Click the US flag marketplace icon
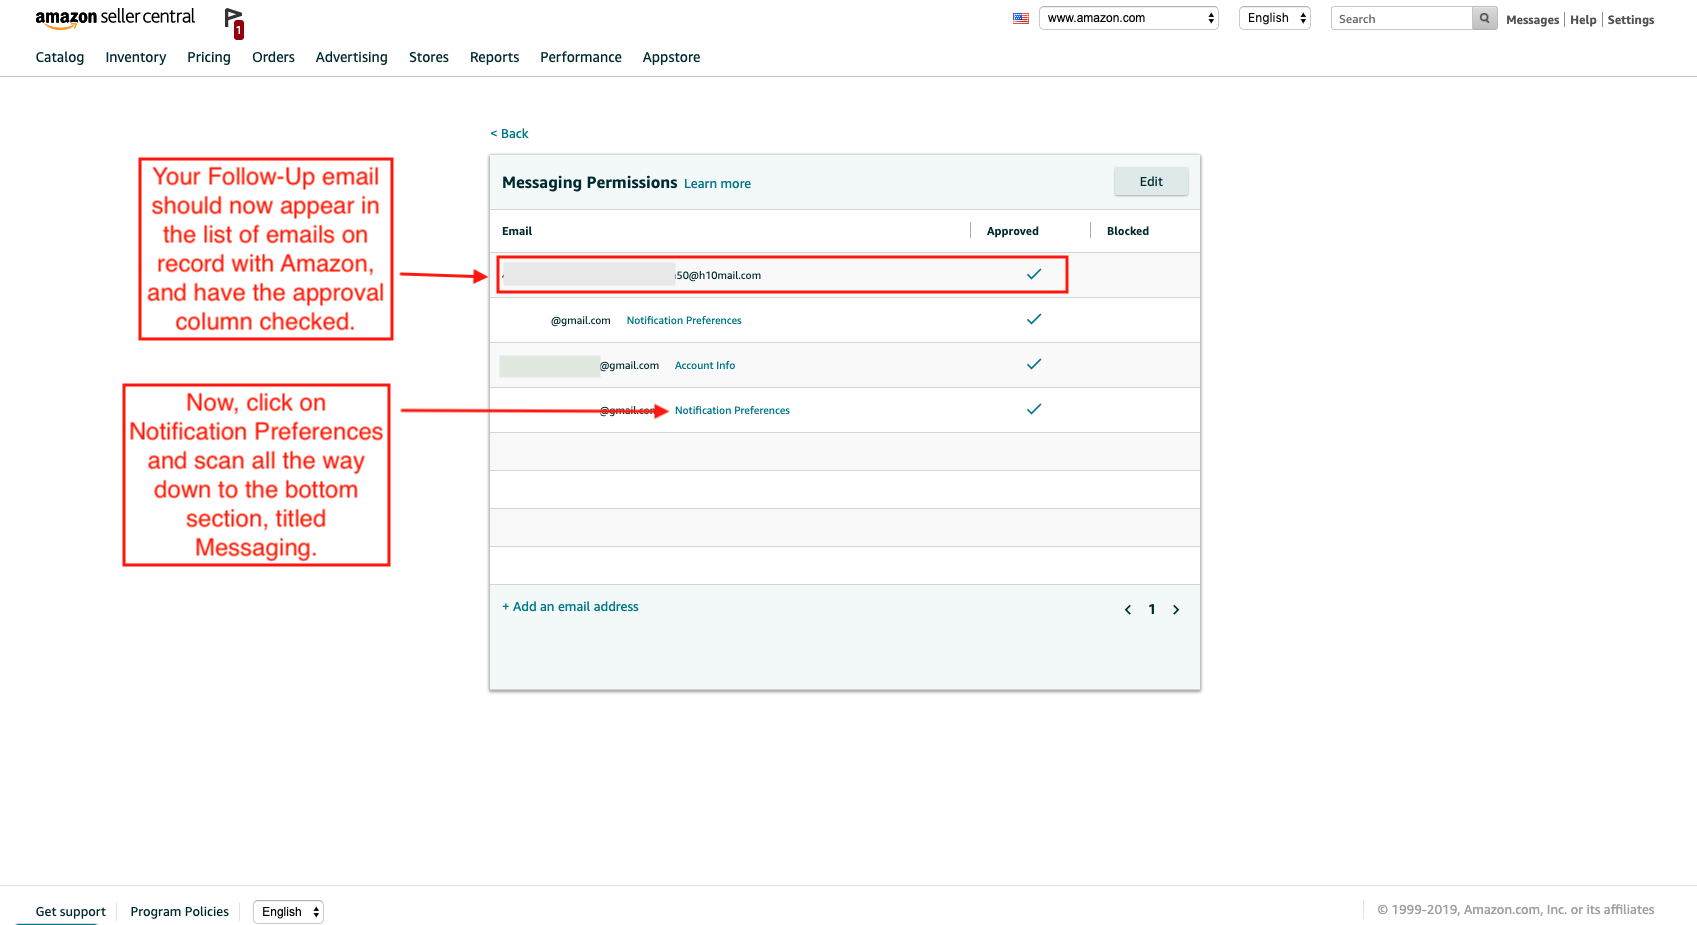The height and width of the screenshot is (925, 1697). [x=1020, y=18]
